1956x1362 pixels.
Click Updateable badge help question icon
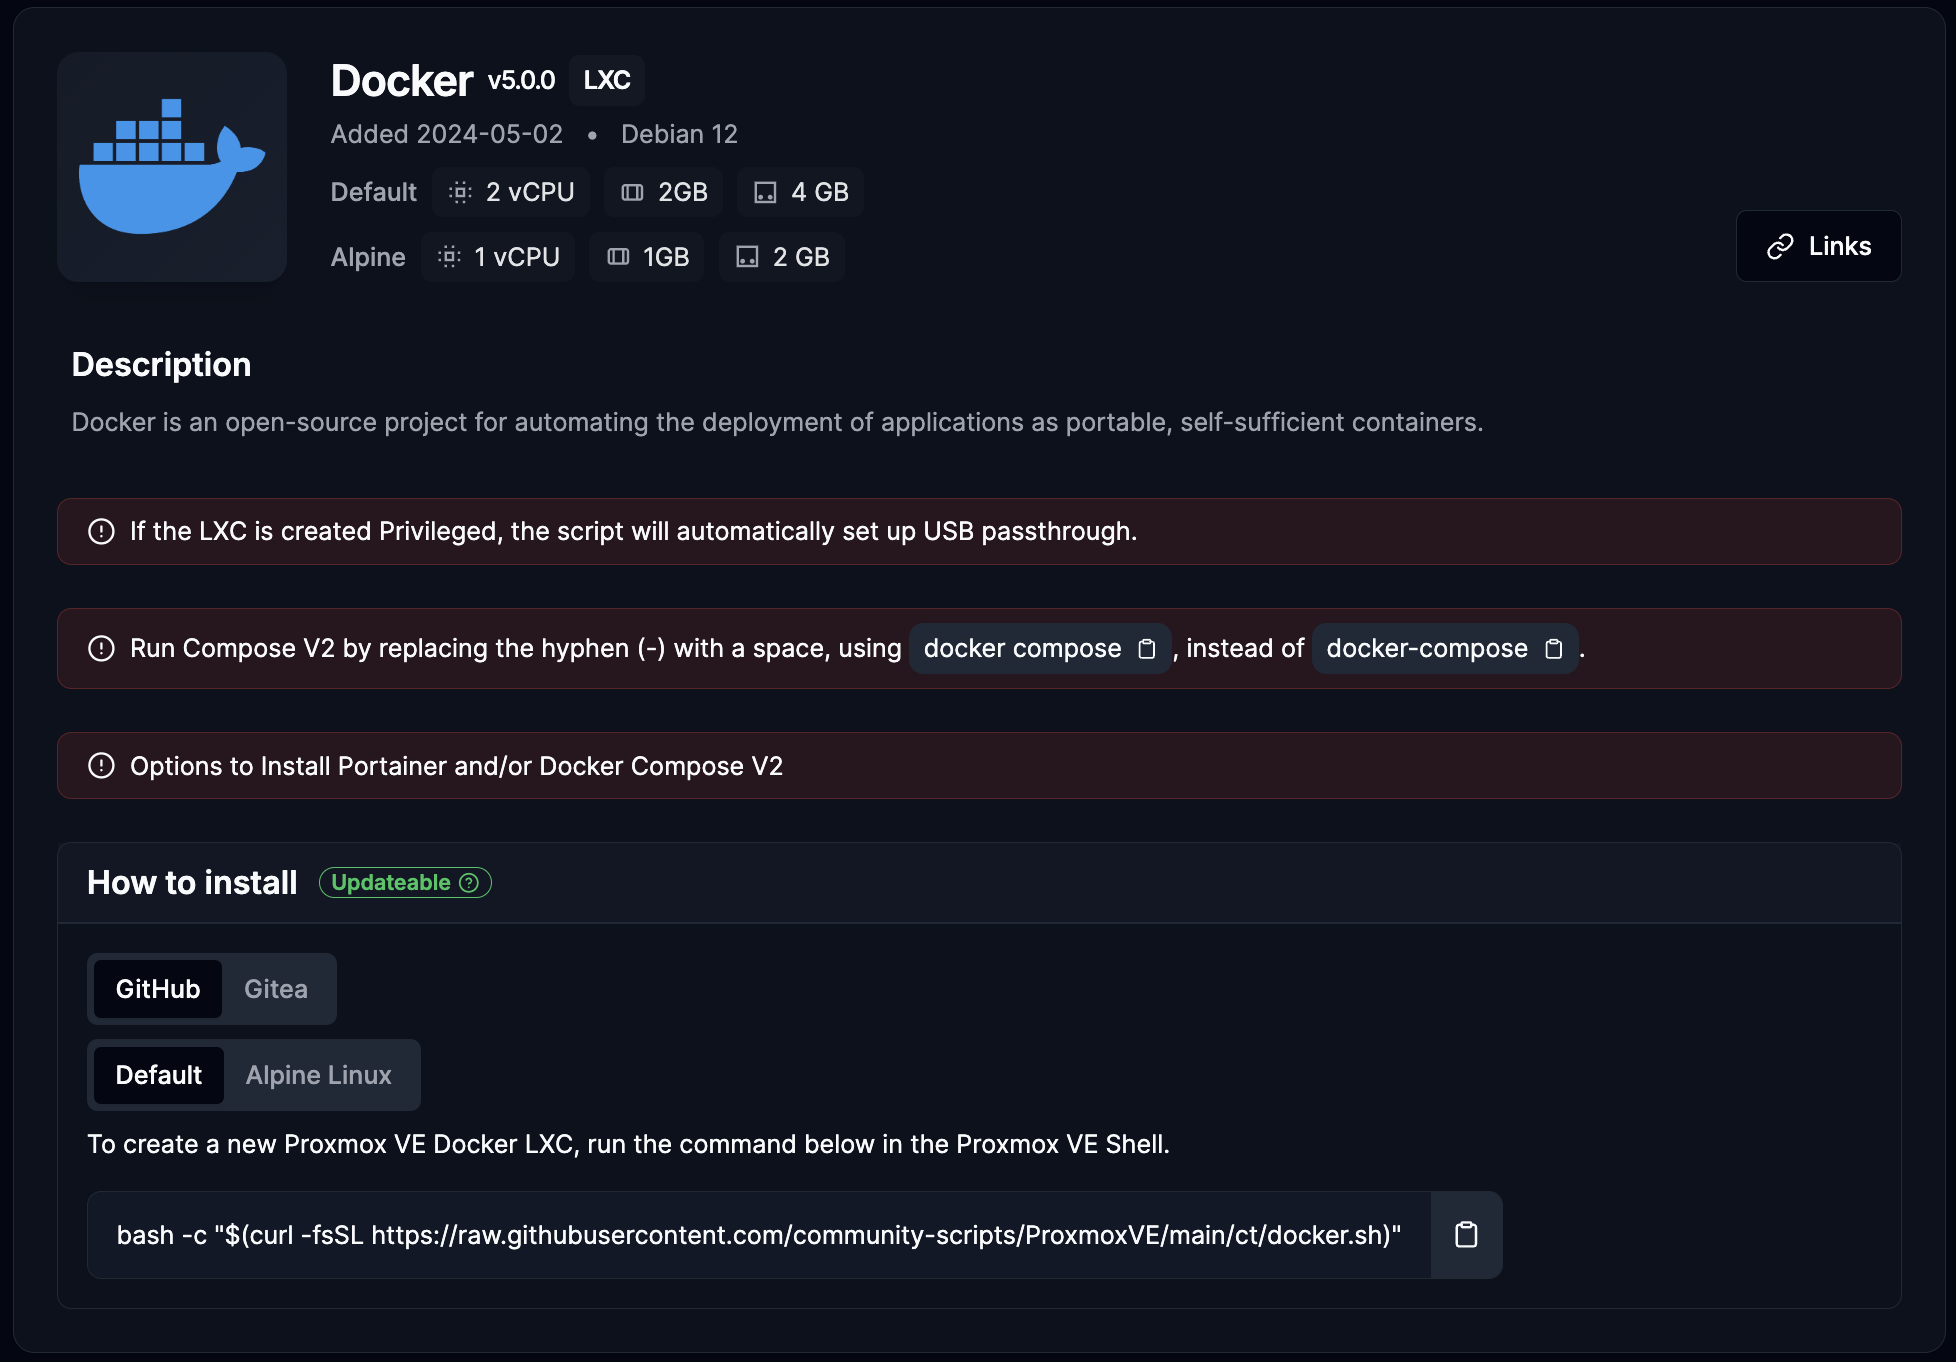(469, 883)
